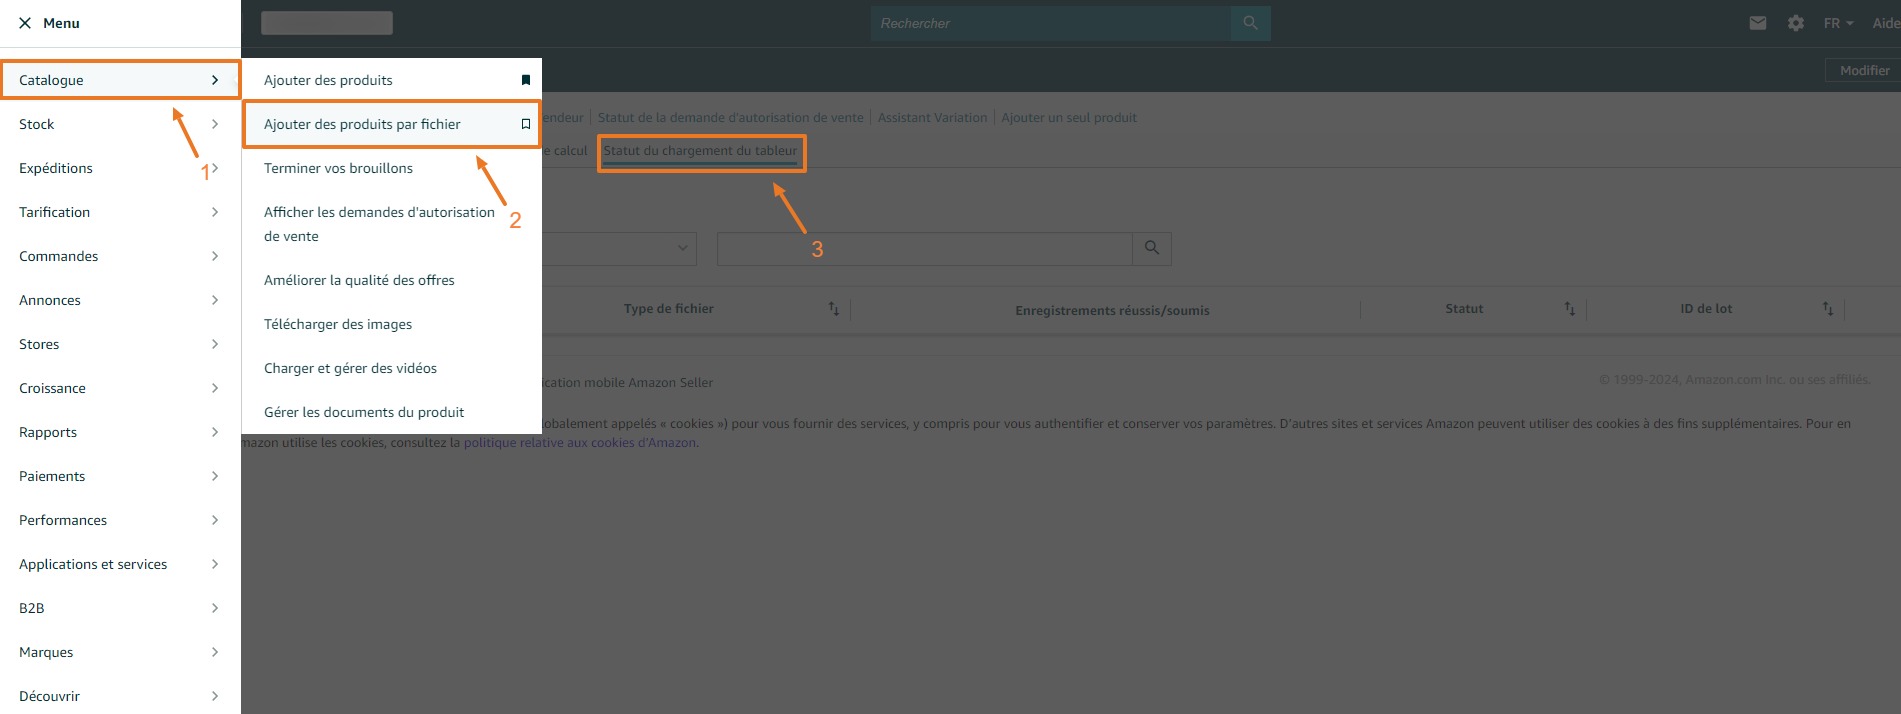Toggle bookmark on Ajouter des produits par fichier

pos(525,124)
